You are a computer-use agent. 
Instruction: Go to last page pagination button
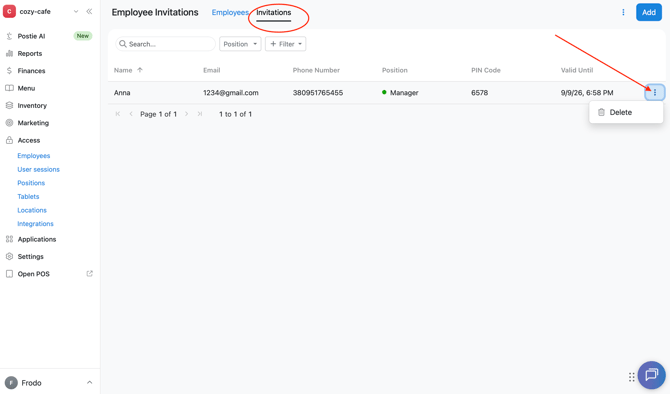(x=200, y=114)
